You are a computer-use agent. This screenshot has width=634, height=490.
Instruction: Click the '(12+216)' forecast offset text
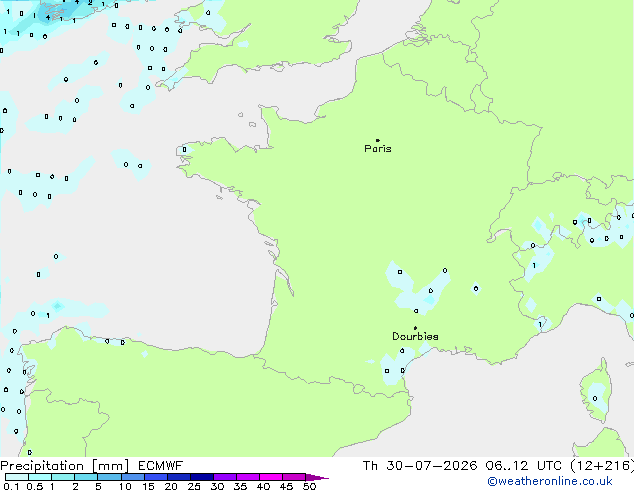(x=602, y=466)
